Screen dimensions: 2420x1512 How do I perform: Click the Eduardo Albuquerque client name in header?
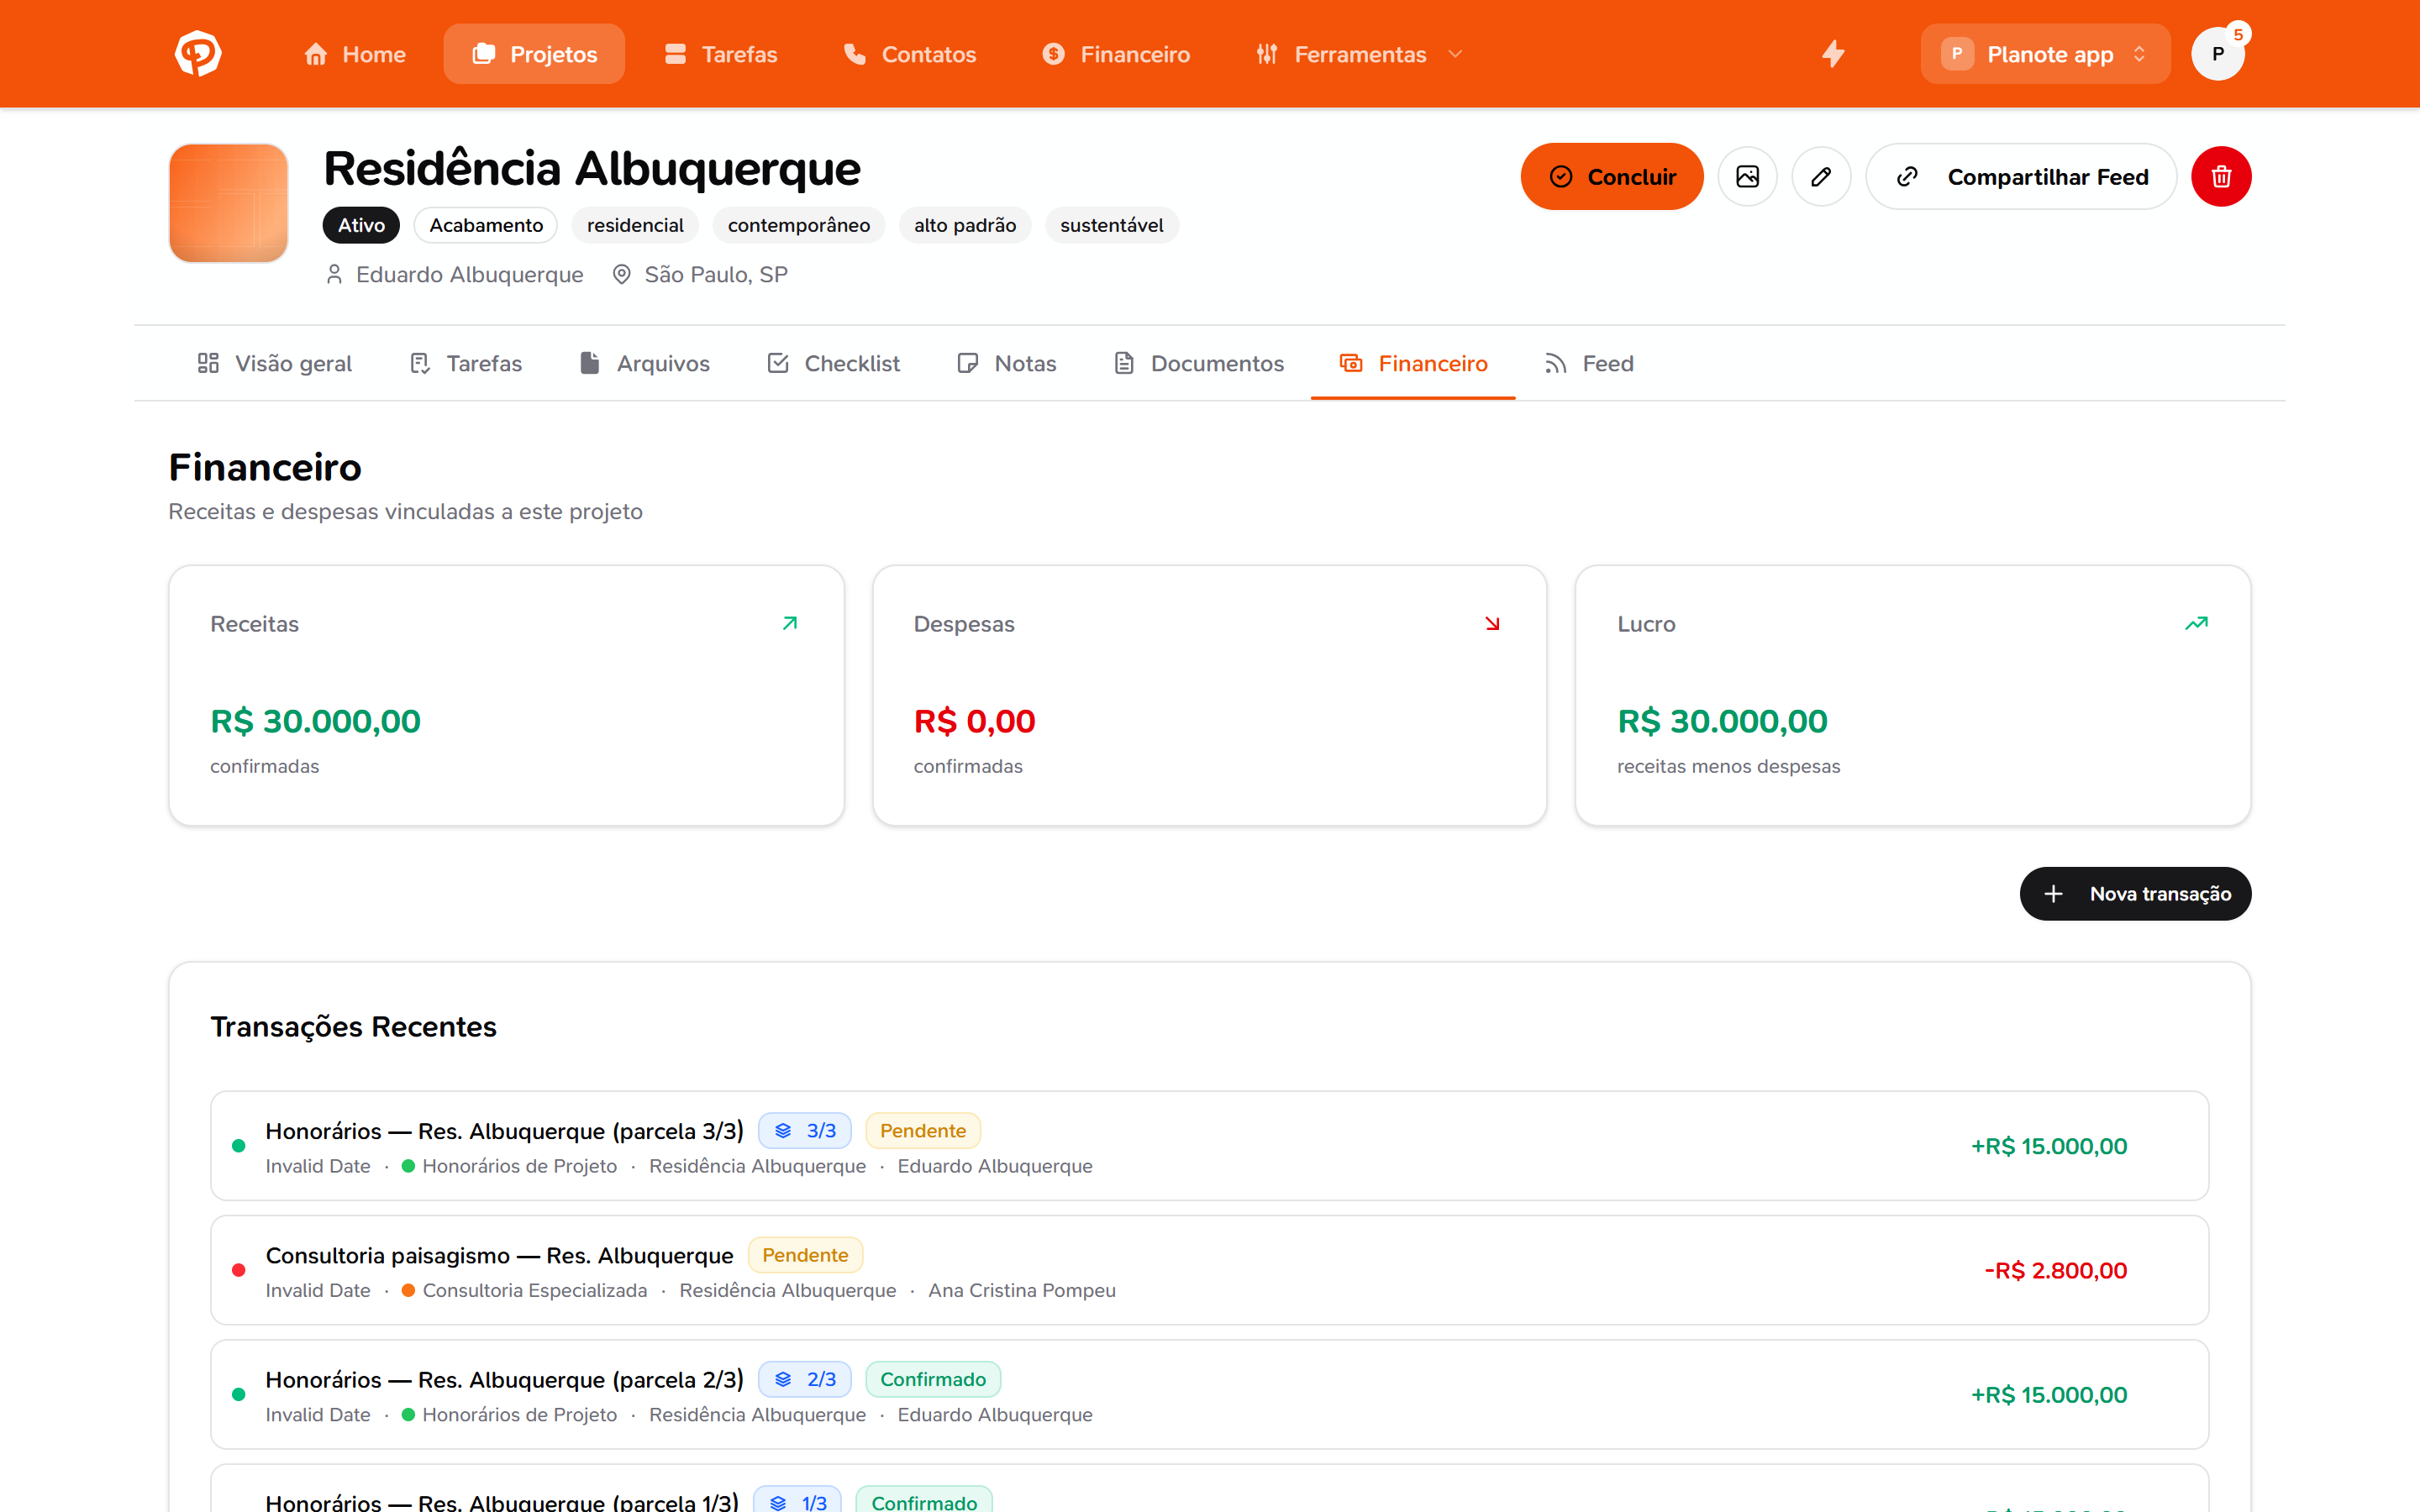pyautogui.click(x=469, y=274)
